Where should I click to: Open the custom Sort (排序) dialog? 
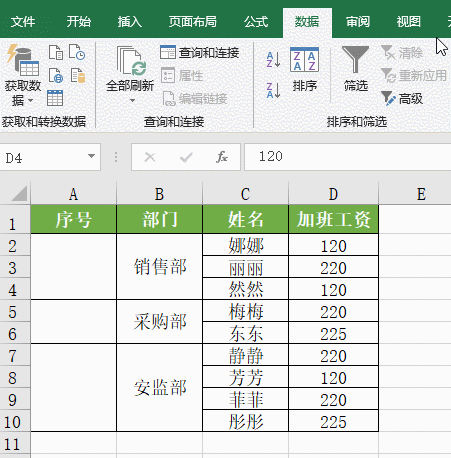pos(304,69)
